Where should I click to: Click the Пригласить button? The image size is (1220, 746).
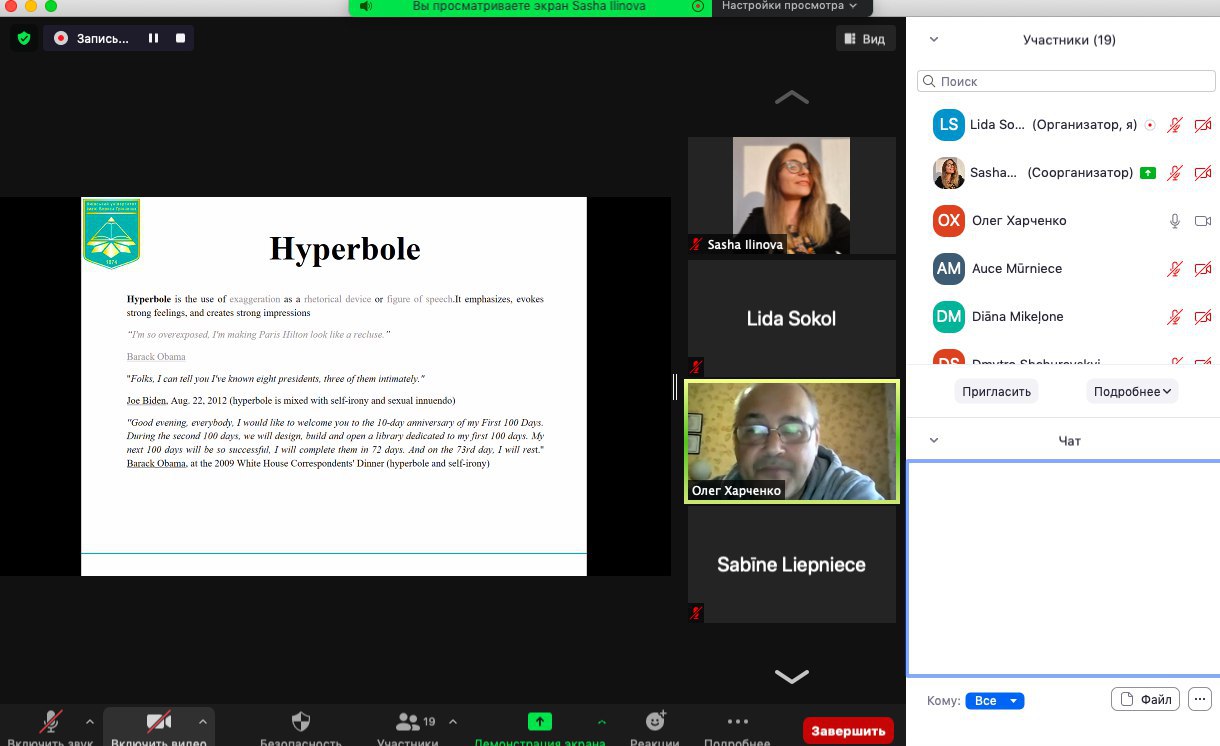click(996, 391)
